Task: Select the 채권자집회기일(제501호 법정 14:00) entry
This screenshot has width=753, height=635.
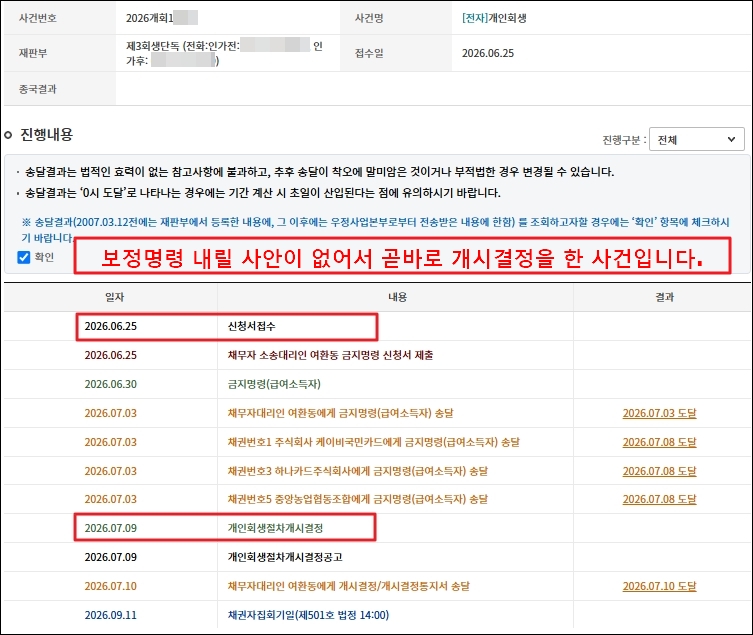Action: pyautogui.click(x=308, y=615)
